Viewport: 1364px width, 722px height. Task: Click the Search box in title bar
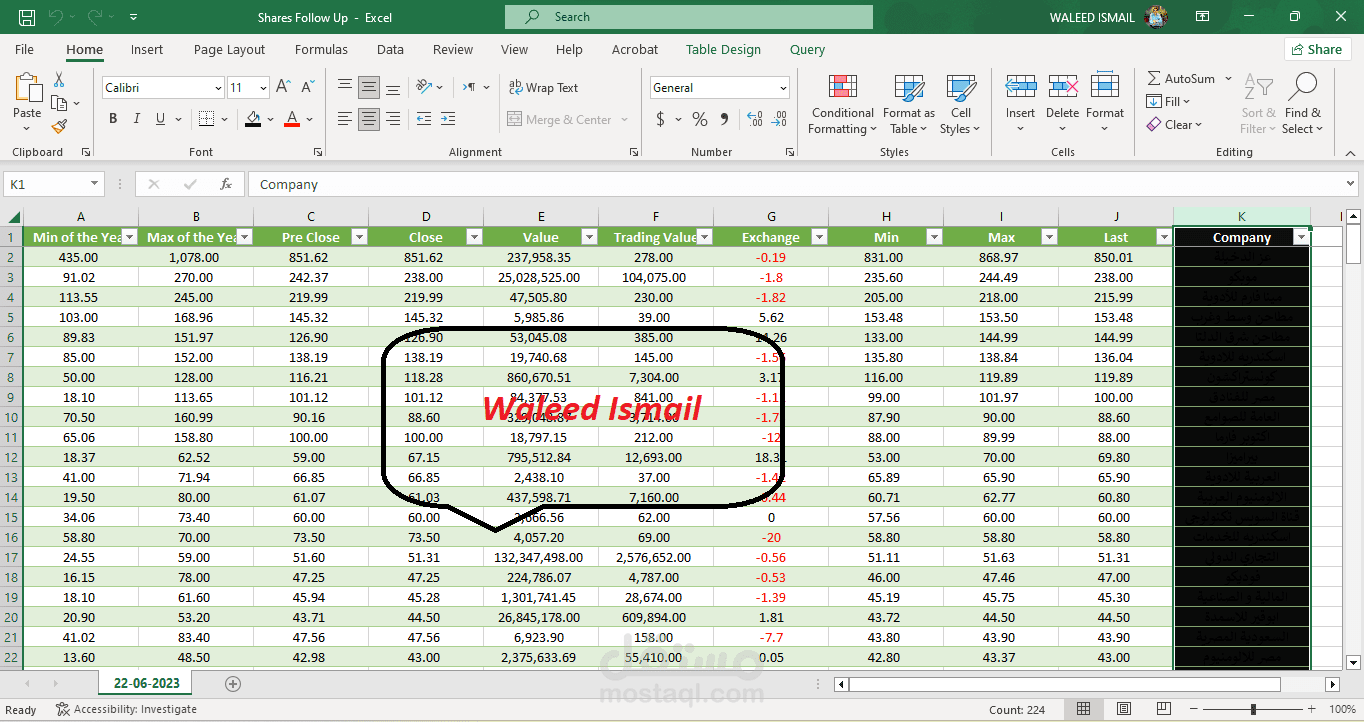pyautogui.click(x=689, y=17)
